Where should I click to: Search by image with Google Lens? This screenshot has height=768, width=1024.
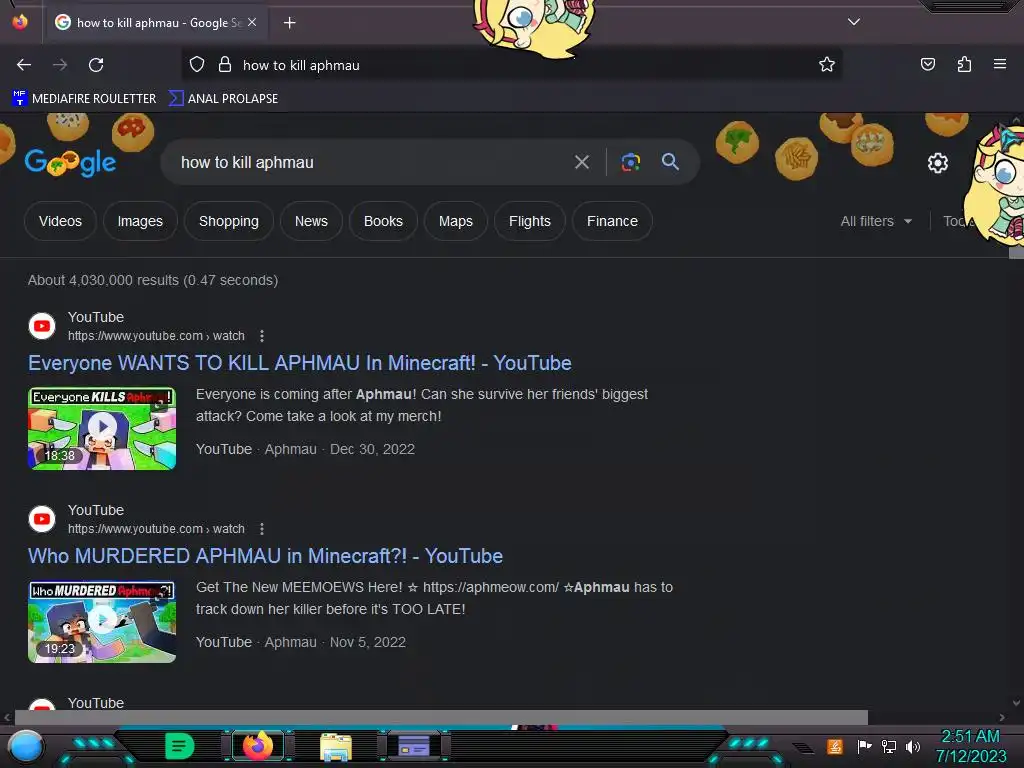tap(630, 162)
